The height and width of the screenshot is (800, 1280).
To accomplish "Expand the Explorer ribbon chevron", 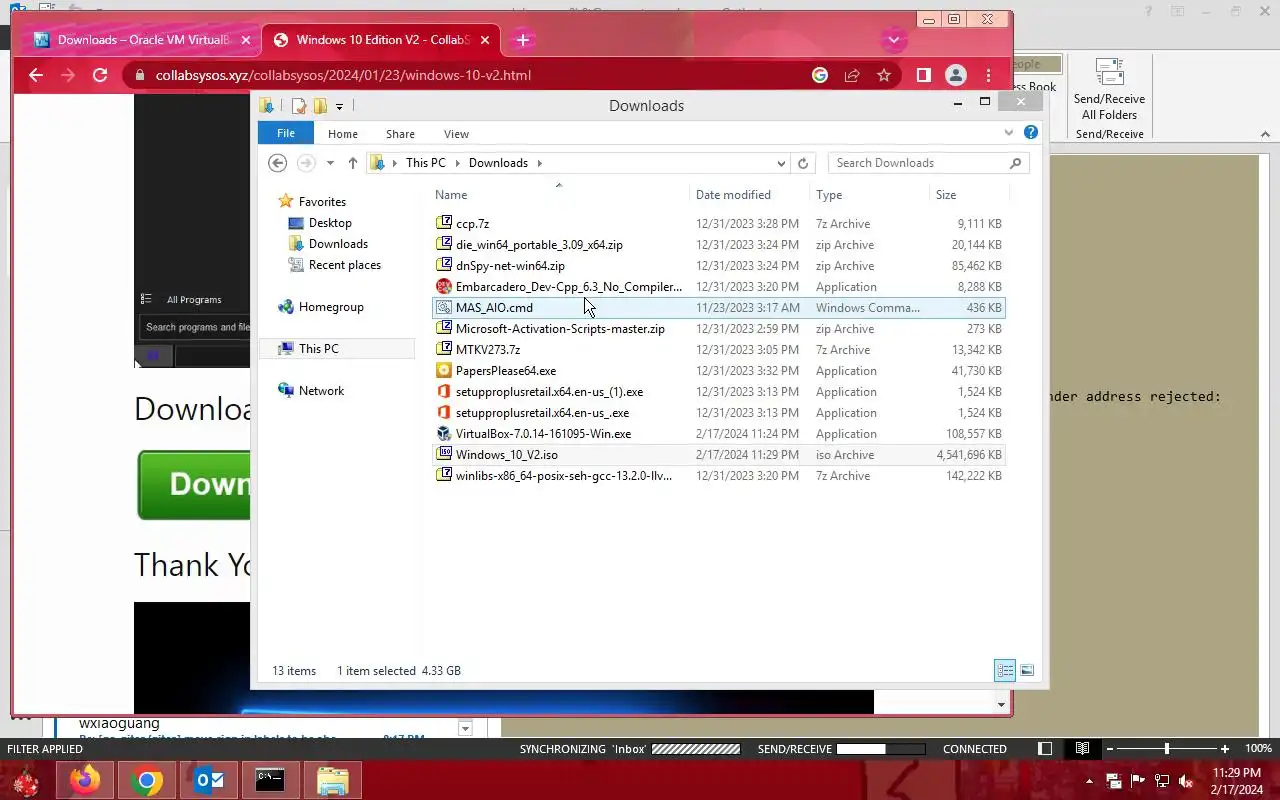I will pyautogui.click(x=1009, y=132).
